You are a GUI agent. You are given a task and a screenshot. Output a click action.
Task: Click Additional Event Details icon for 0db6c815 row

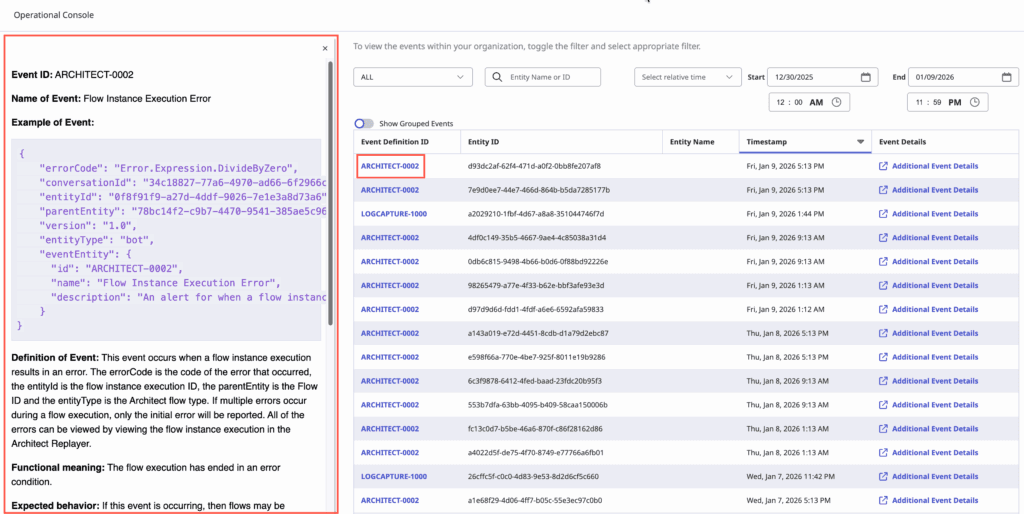click(883, 261)
